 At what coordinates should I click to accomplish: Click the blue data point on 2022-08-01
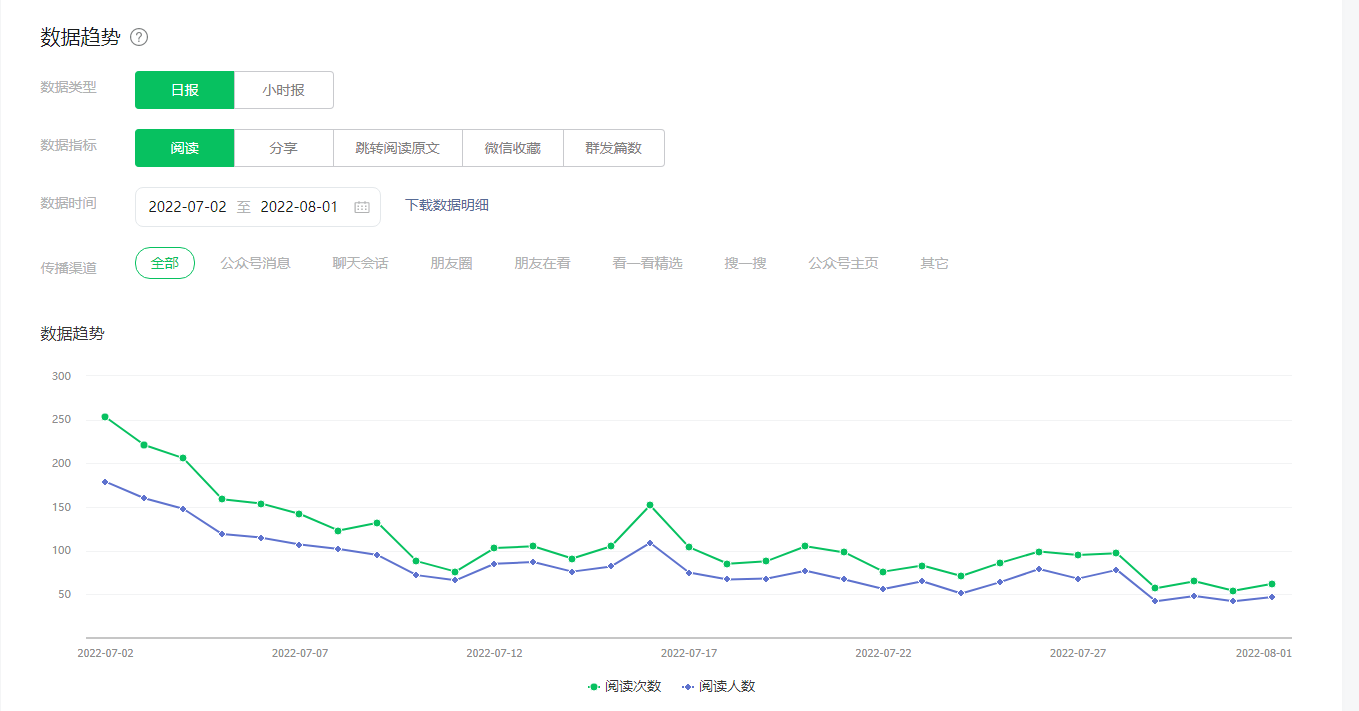pyautogui.click(x=1272, y=597)
